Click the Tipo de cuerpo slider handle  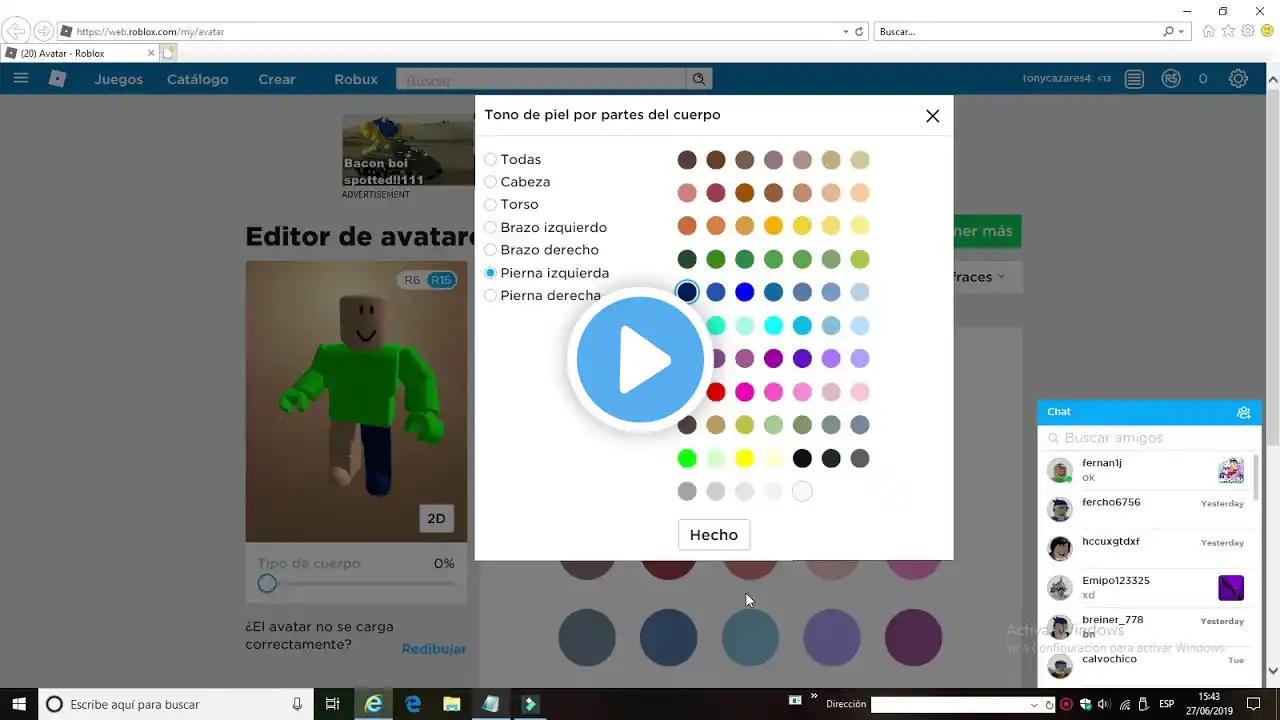pos(267,584)
